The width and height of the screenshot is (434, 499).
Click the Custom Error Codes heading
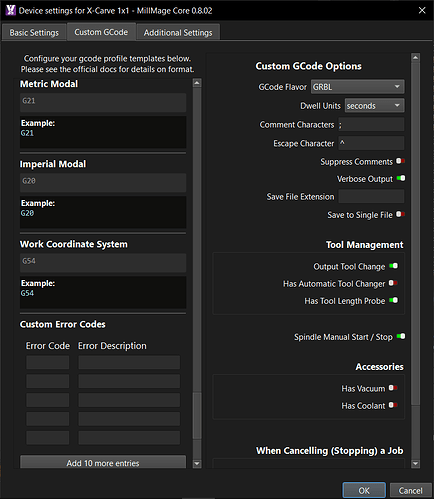(63, 324)
